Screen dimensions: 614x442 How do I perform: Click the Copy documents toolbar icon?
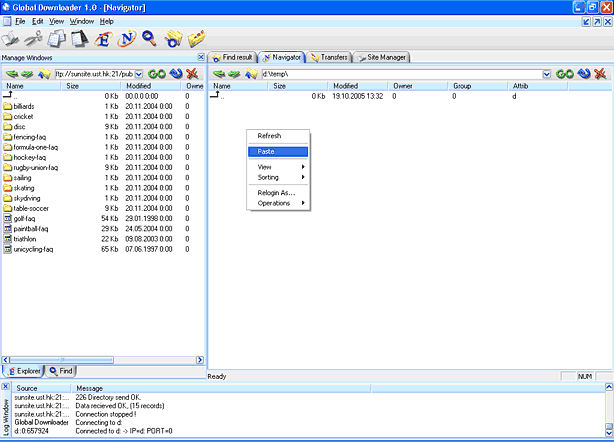point(57,39)
